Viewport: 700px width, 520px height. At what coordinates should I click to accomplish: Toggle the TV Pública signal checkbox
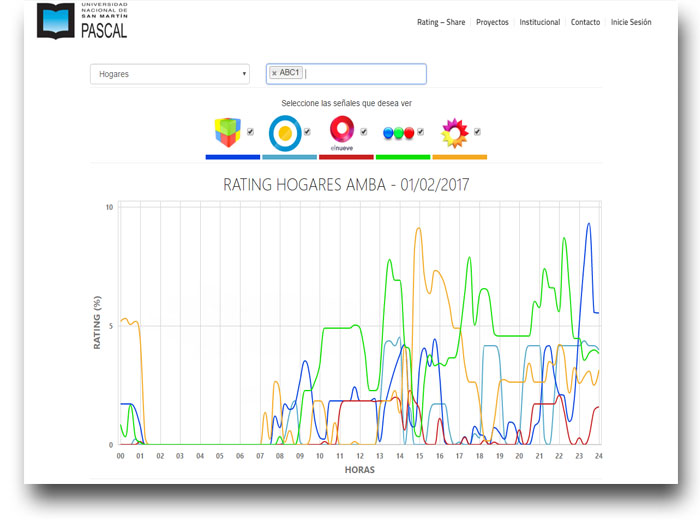click(307, 131)
